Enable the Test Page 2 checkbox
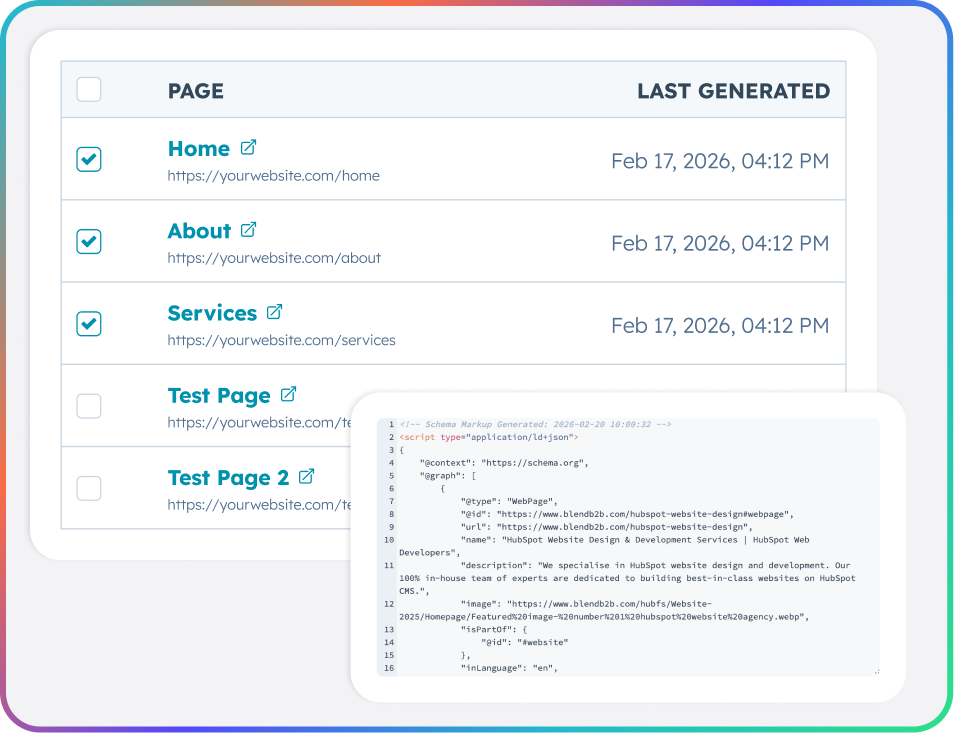 89,487
